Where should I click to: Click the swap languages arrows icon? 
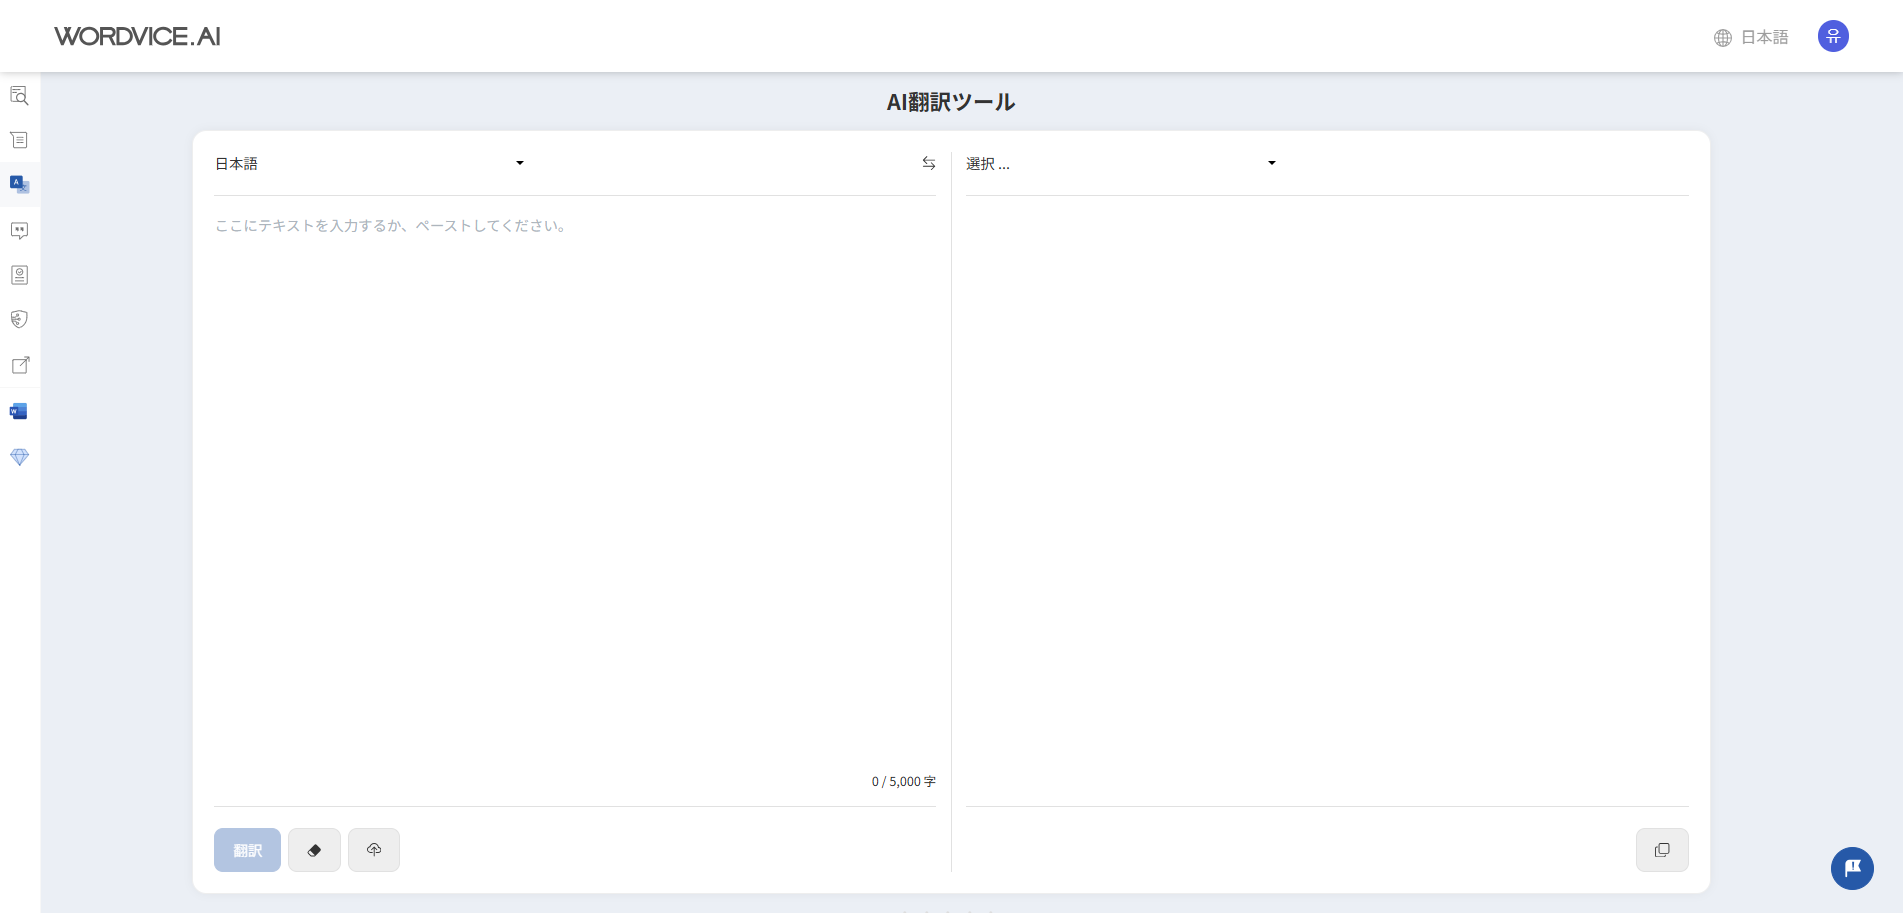[x=928, y=163]
